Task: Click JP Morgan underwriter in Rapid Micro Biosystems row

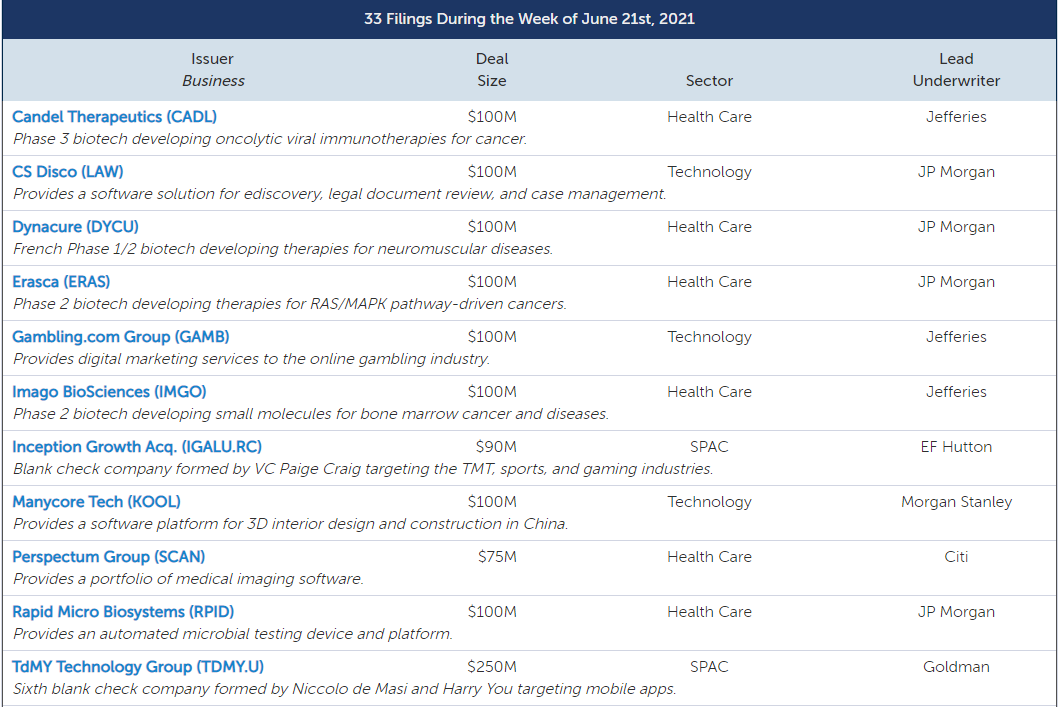Action: click(x=956, y=612)
